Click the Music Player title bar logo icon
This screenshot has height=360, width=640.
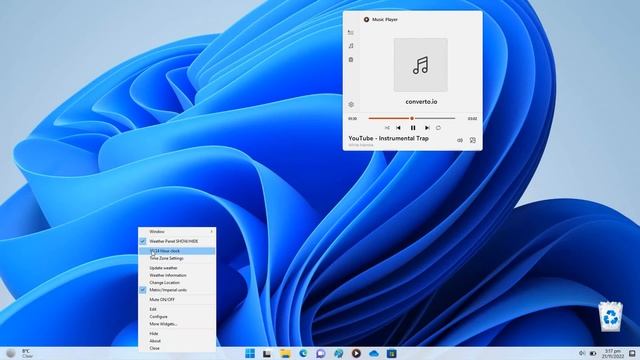click(x=366, y=19)
